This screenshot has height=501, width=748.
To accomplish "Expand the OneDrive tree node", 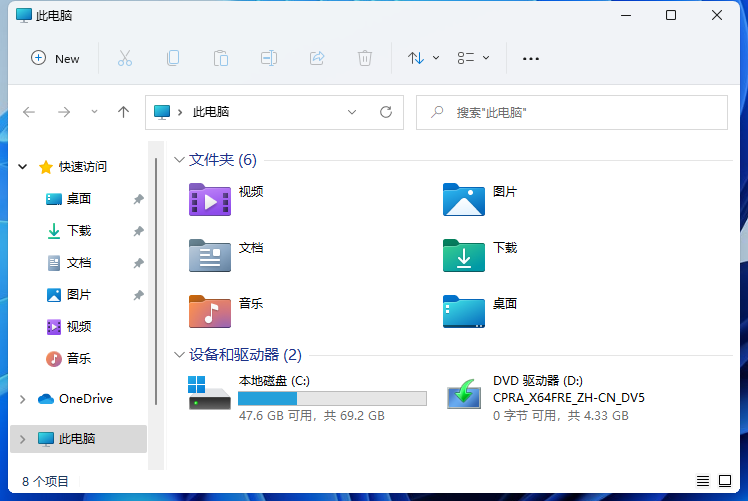I will 23,399.
